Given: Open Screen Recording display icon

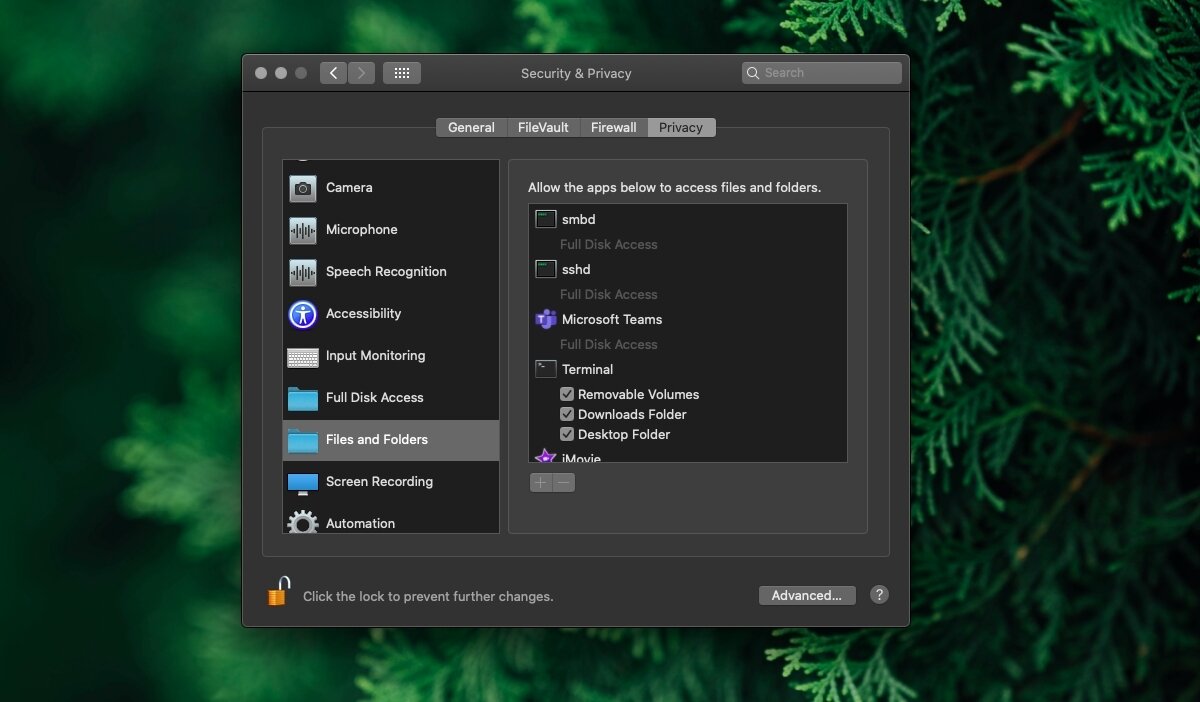Looking at the screenshot, I should point(303,482).
